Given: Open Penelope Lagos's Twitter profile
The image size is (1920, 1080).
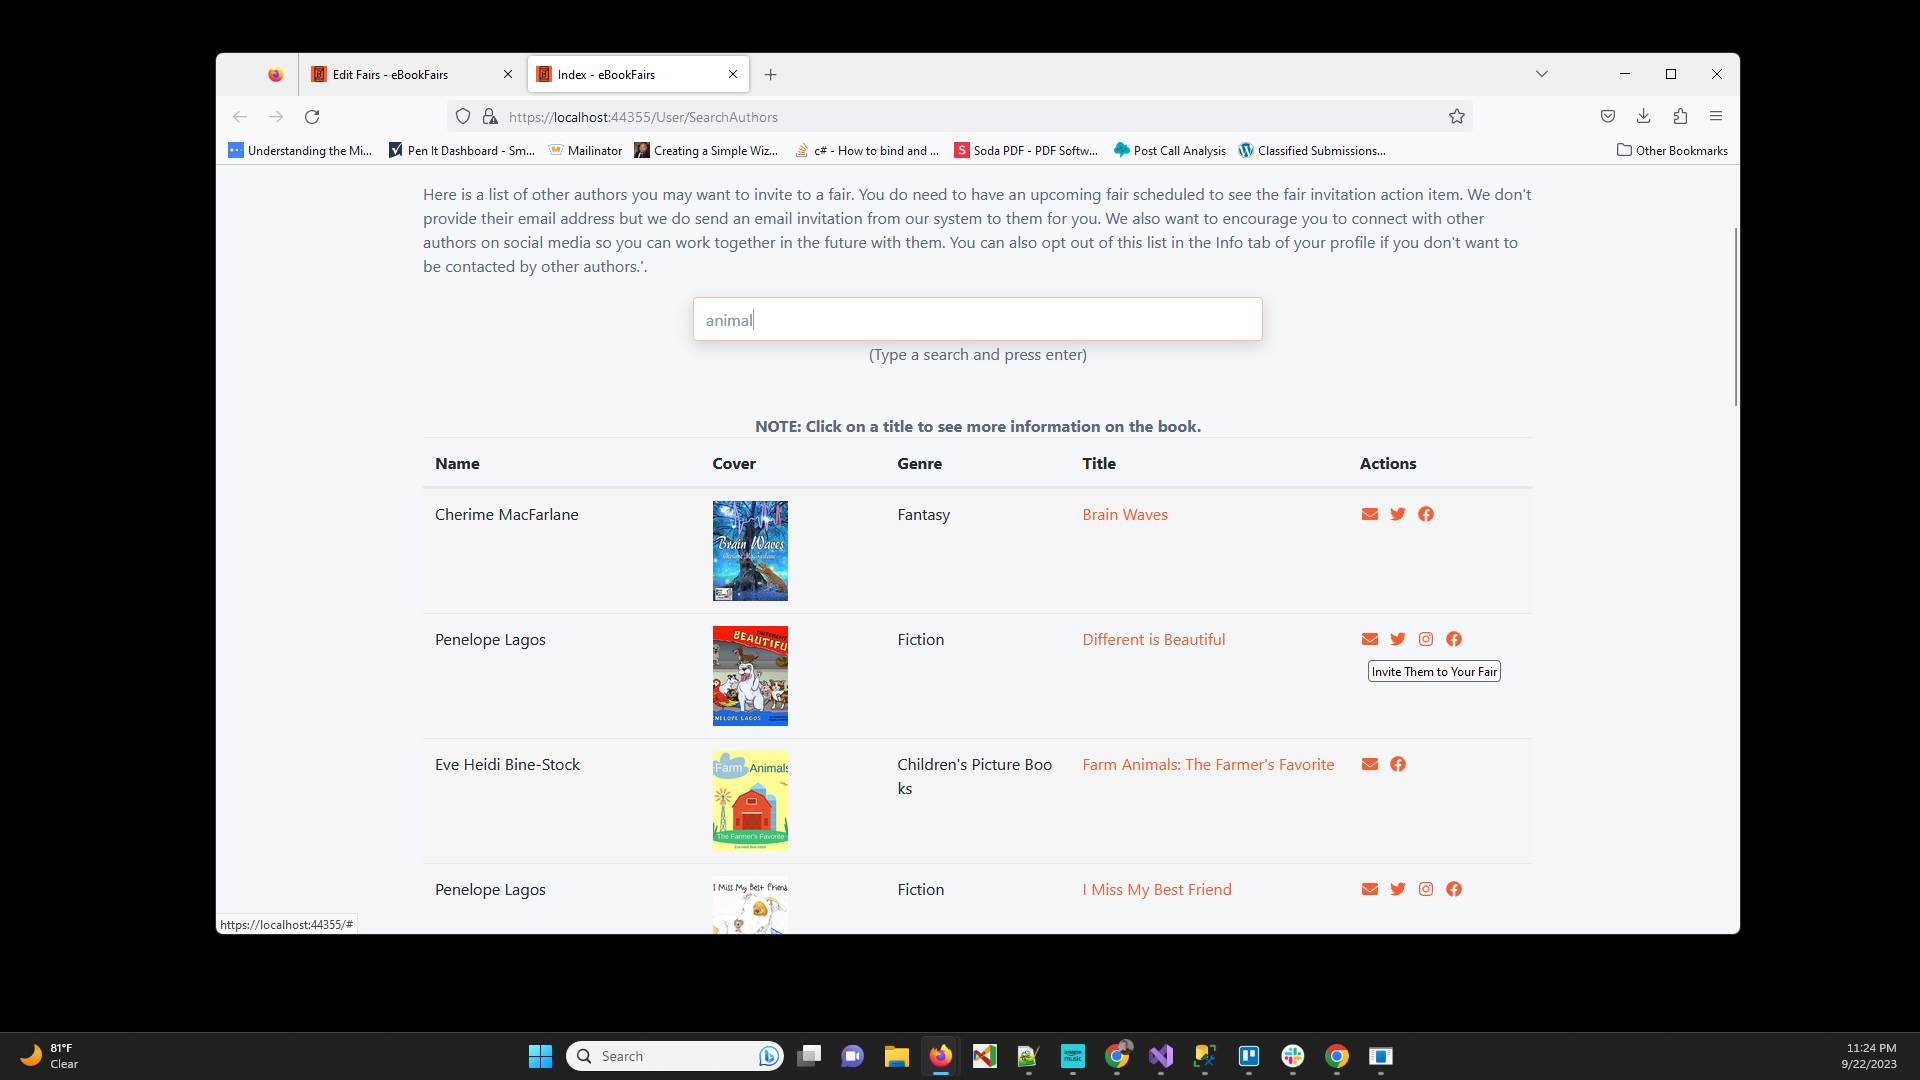Looking at the screenshot, I should [x=1397, y=639].
